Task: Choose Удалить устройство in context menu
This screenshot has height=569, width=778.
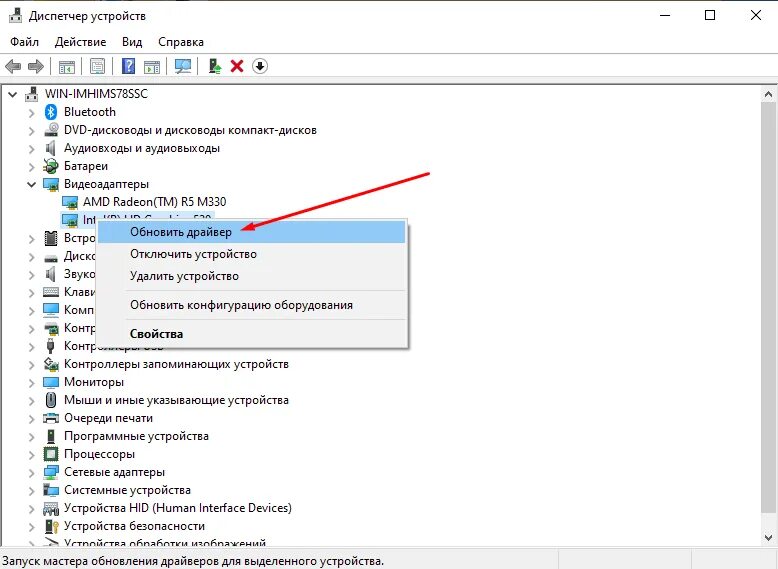Action: pos(252,276)
